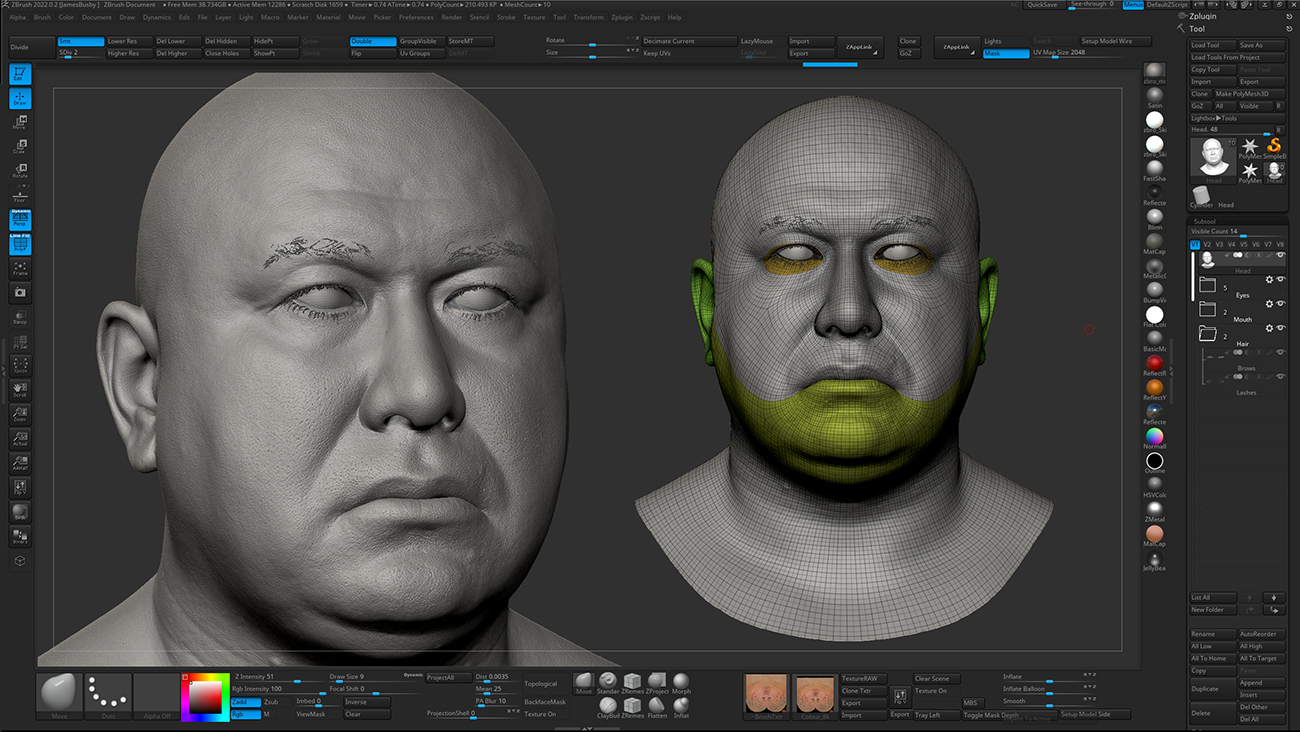
Task: Click the ProjectAll button
Action: (448, 678)
